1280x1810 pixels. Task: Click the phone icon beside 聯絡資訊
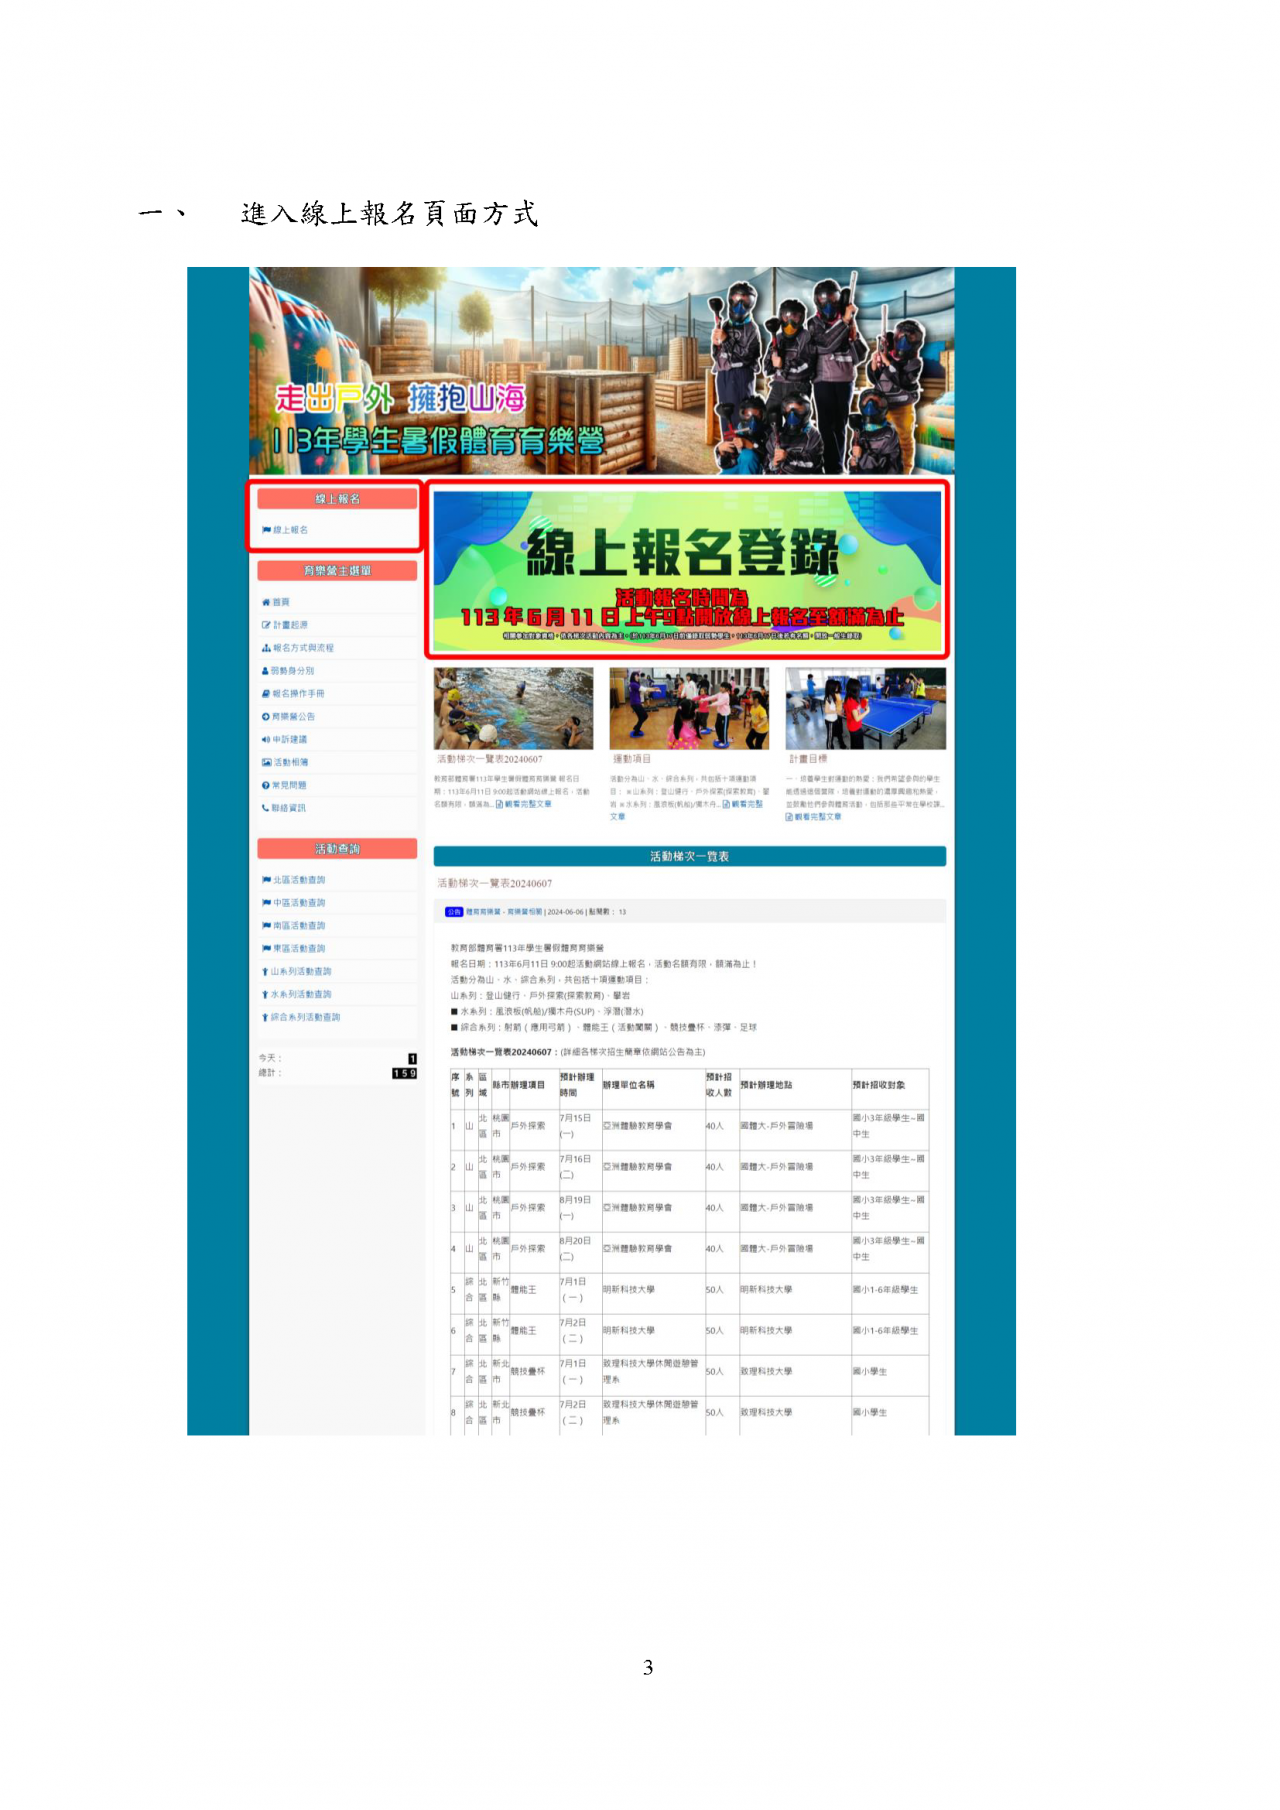click(266, 808)
